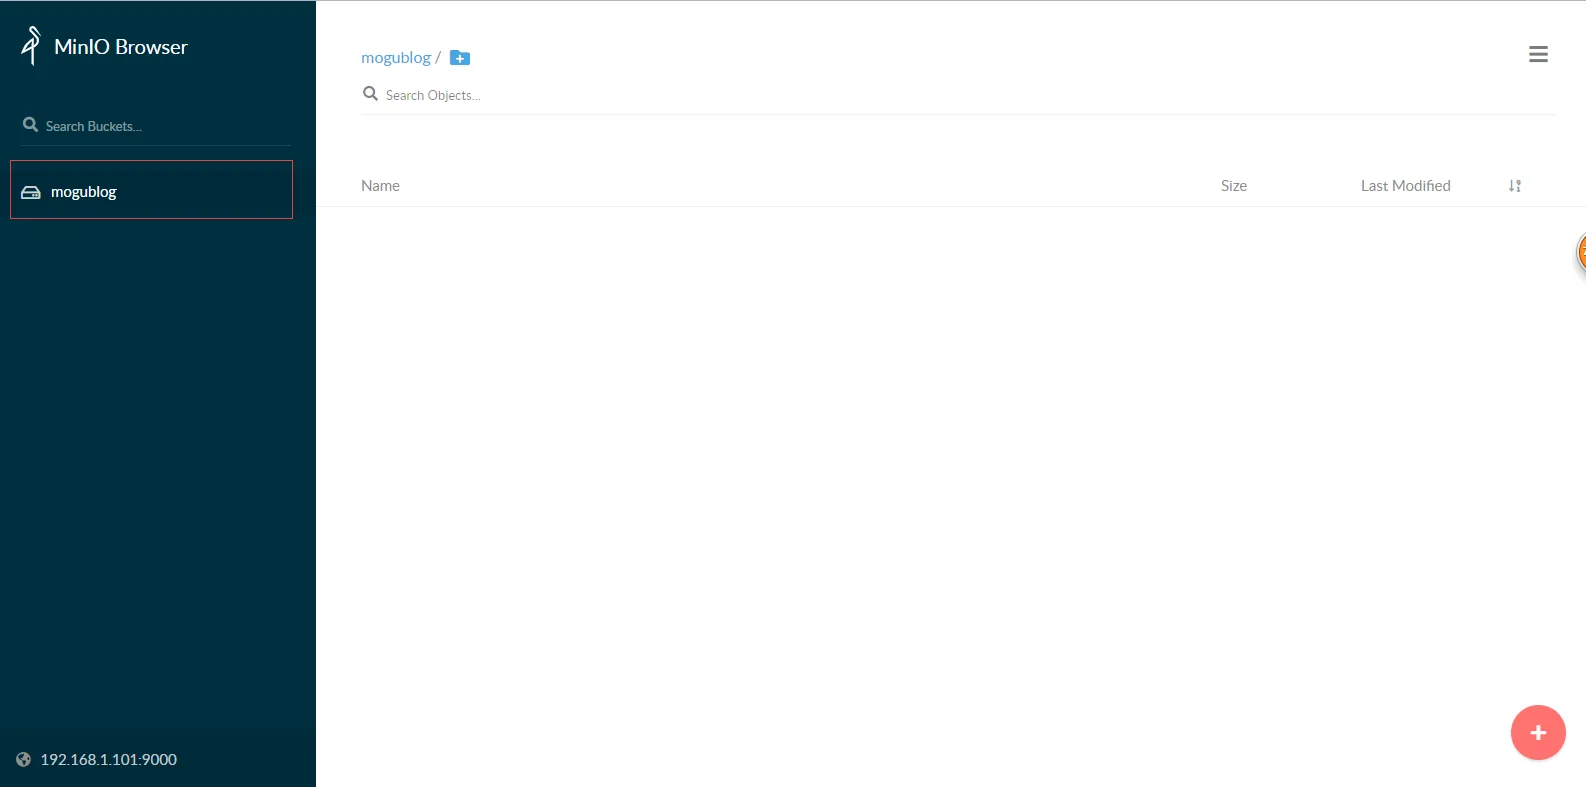Screen dimensions: 1586x787
Task: Click the MinIO Browser title text
Action: [120, 47]
